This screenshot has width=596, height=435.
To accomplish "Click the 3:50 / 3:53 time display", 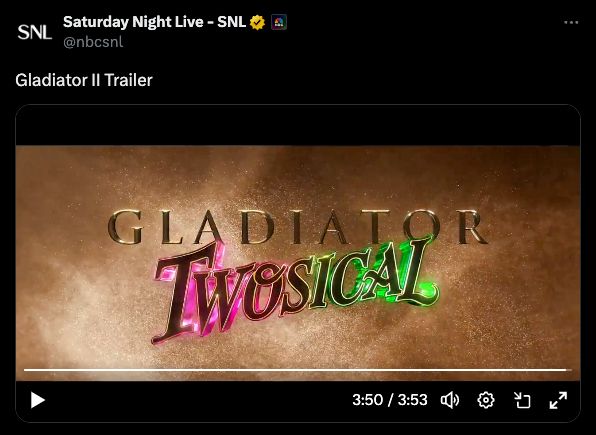I will click(x=390, y=400).
